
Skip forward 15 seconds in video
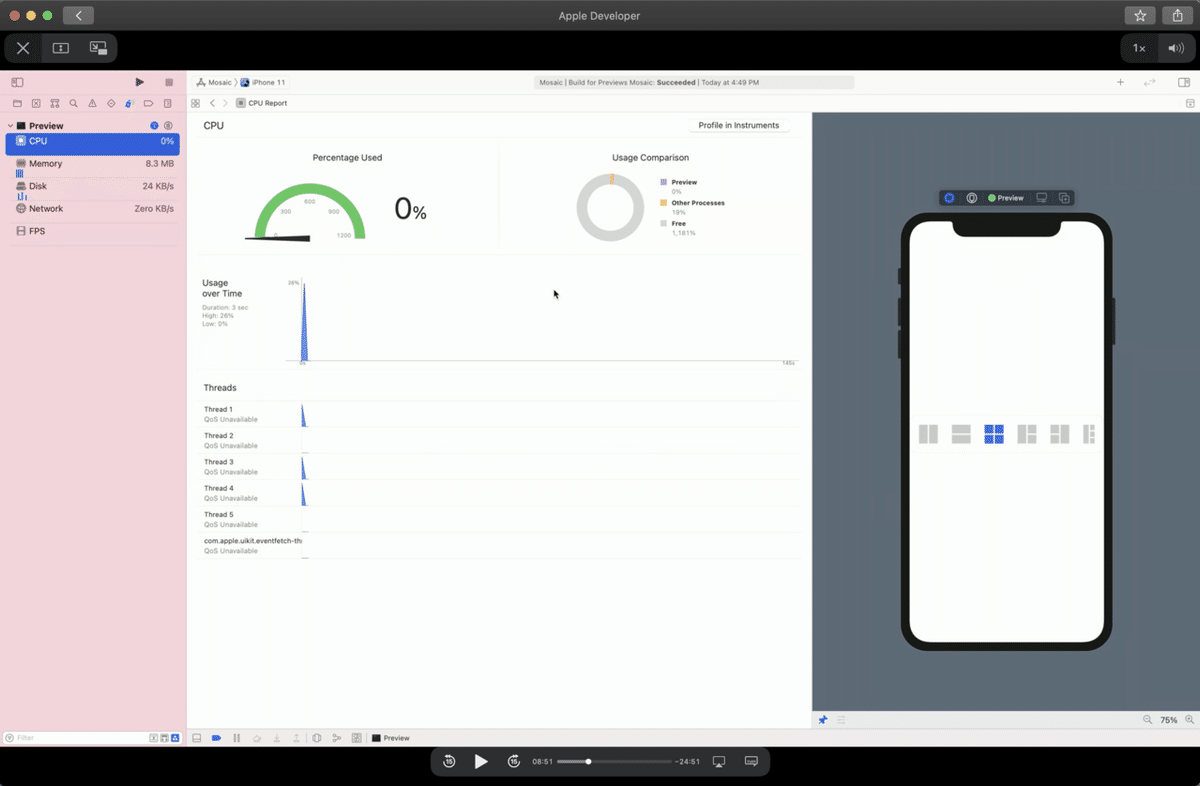tap(514, 762)
